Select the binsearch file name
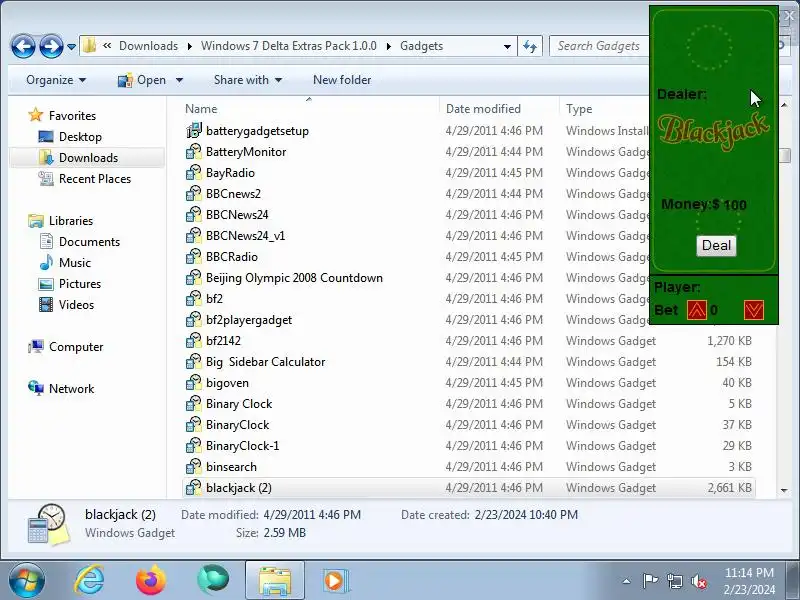800x600 pixels. pyautogui.click(x=231, y=467)
